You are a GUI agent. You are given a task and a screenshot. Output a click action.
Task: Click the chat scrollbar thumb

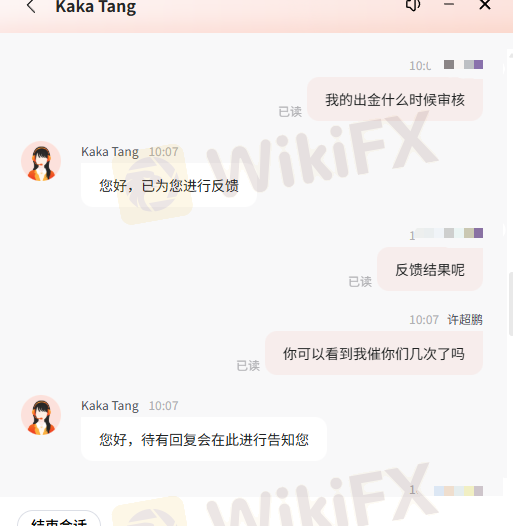point(511,304)
